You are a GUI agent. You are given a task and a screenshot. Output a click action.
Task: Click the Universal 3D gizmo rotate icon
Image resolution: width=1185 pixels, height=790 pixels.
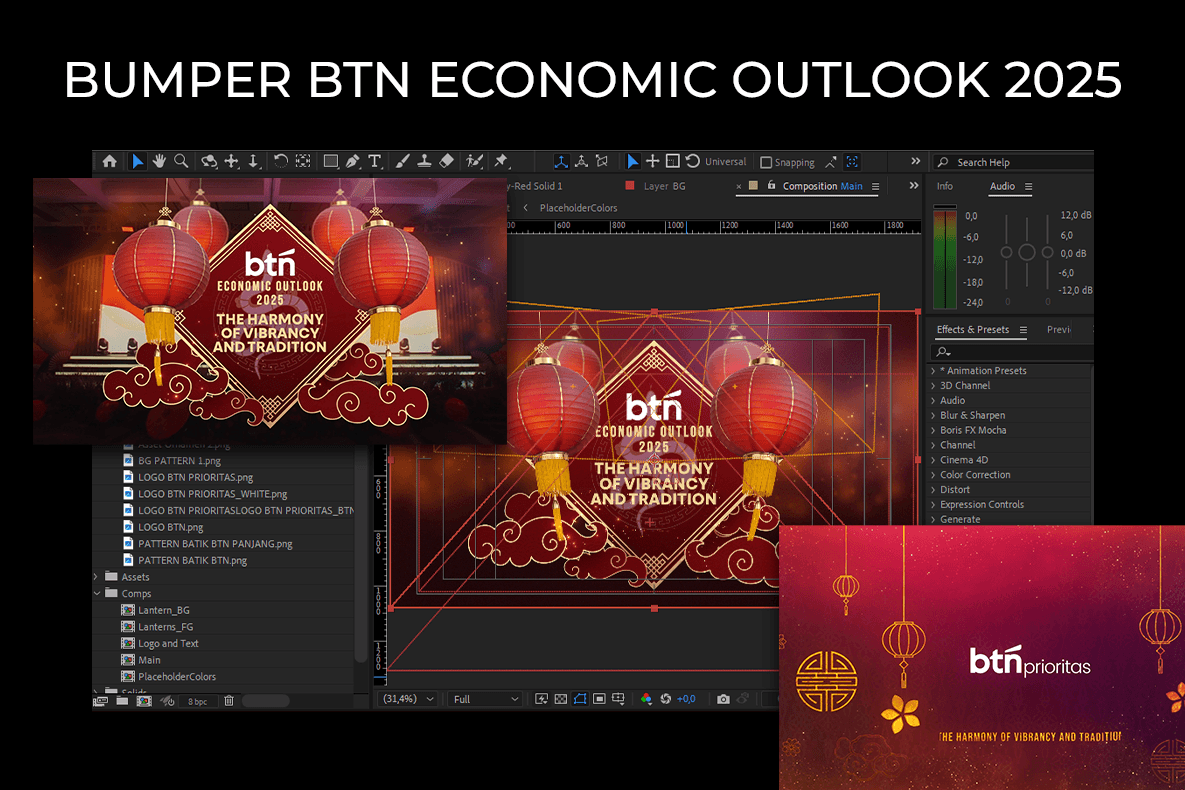(x=692, y=161)
